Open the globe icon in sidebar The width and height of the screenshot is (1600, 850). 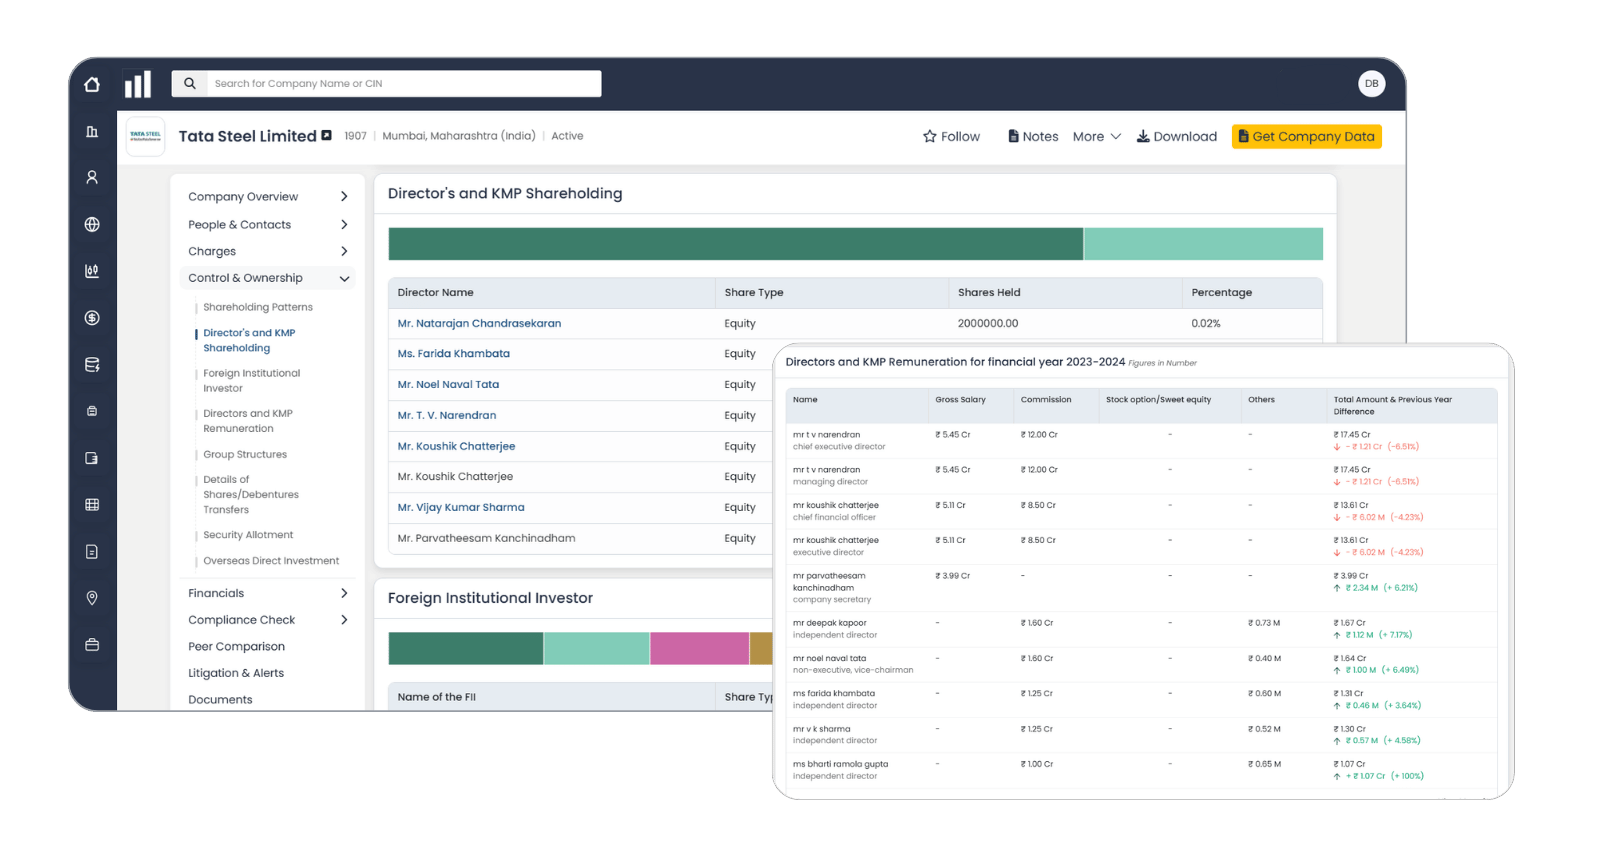click(92, 225)
